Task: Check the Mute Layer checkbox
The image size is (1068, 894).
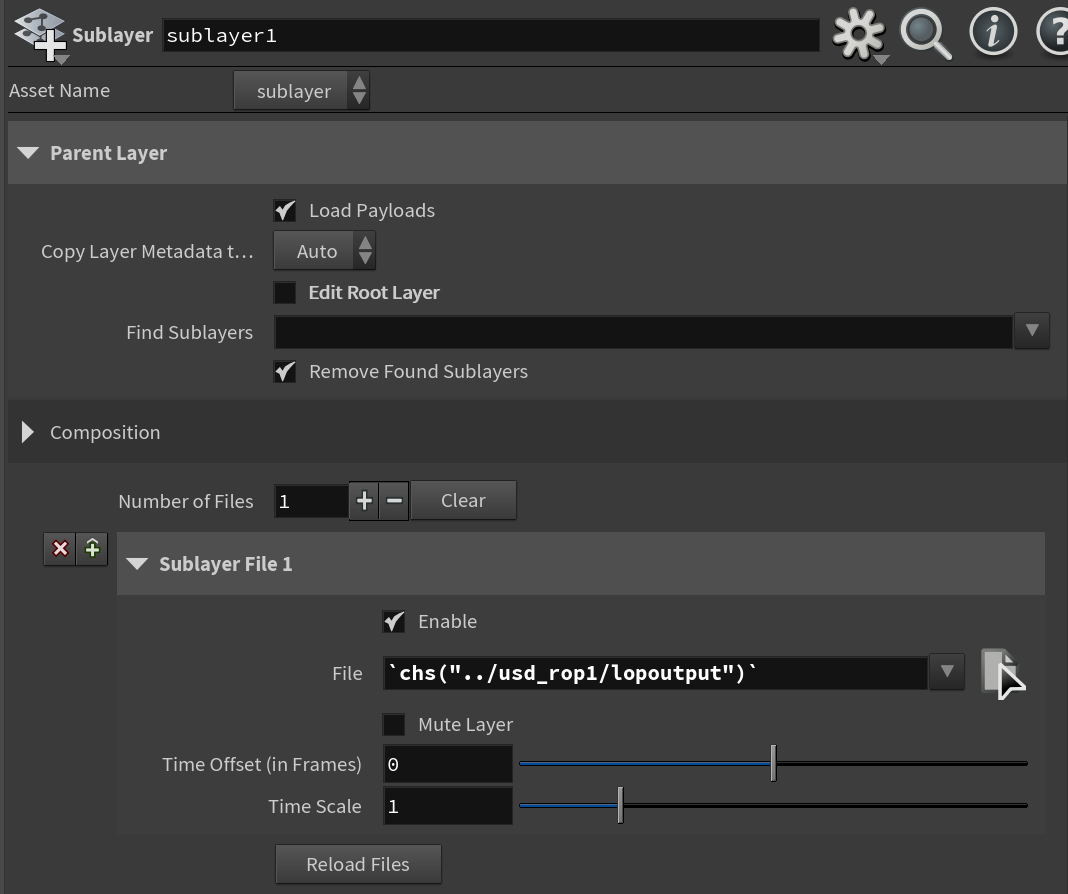Action: [x=394, y=724]
